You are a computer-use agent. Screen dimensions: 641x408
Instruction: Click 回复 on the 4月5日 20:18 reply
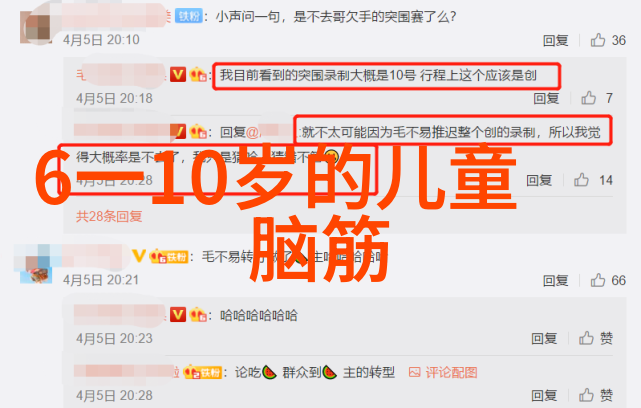coord(546,98)
